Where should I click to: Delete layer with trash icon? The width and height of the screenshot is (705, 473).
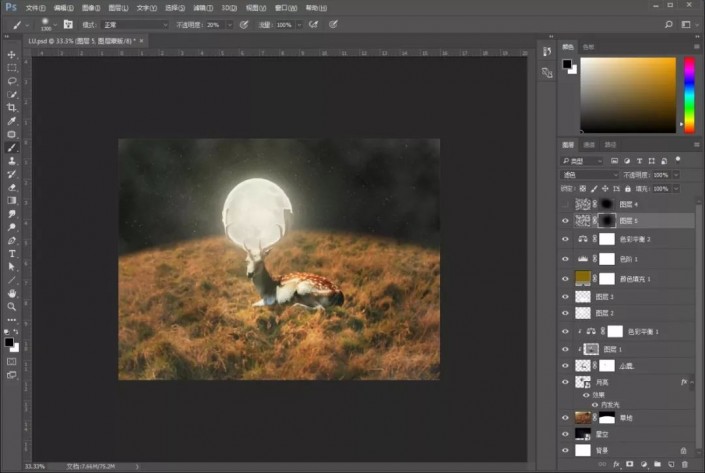(x=684, y=464)
